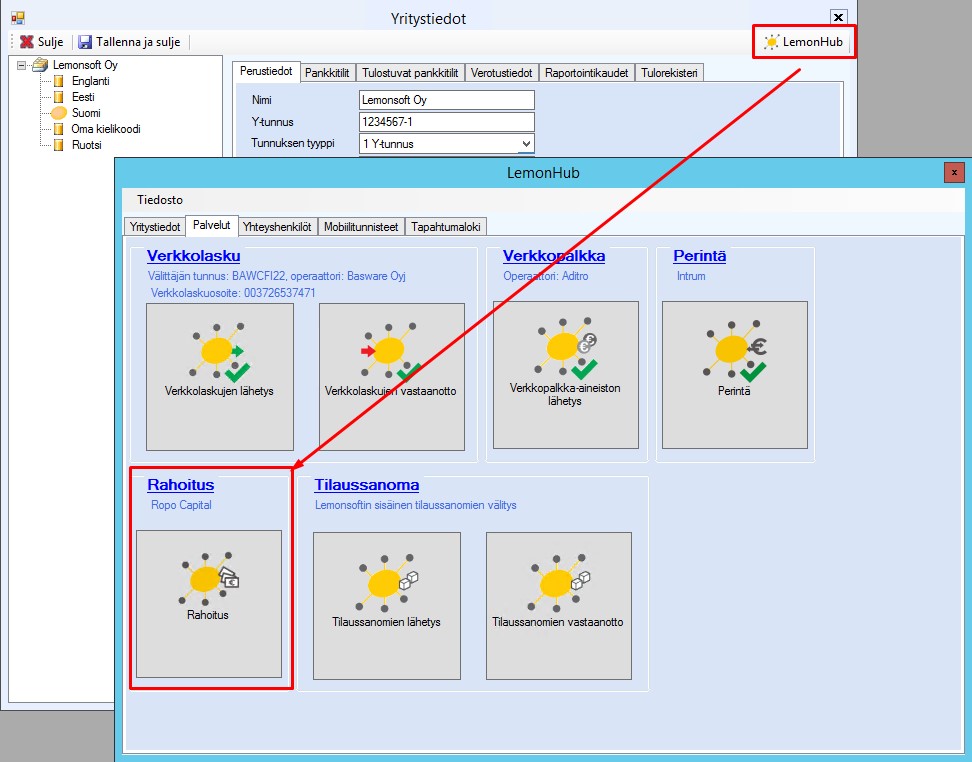The width and height of the screenshot is (972, 762).
Task: Select Eesti in the language tree
Action: tap(83, 97)
